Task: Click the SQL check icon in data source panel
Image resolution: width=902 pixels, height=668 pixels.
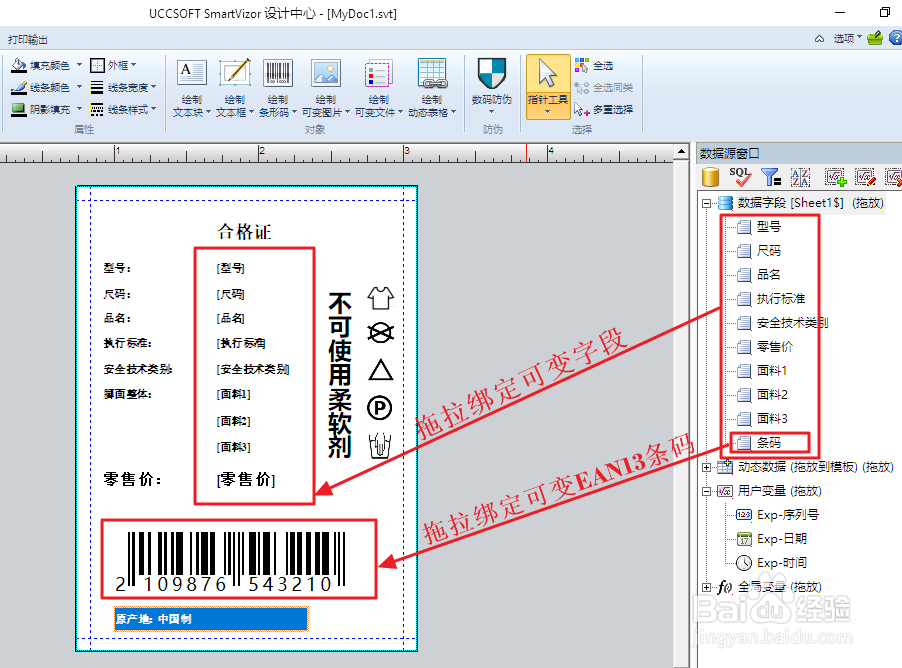Action: [x=740, y=177]
